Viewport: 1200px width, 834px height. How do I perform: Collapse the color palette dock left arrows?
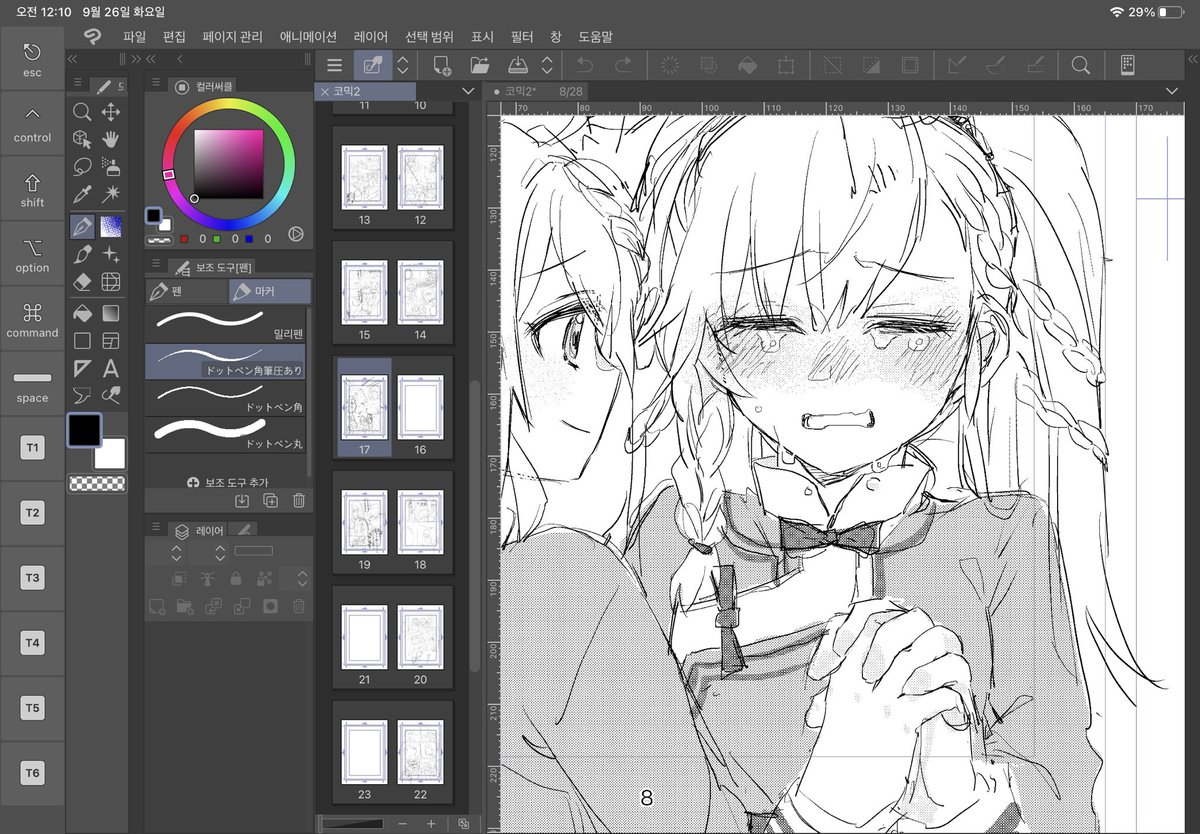click(153, 59)
